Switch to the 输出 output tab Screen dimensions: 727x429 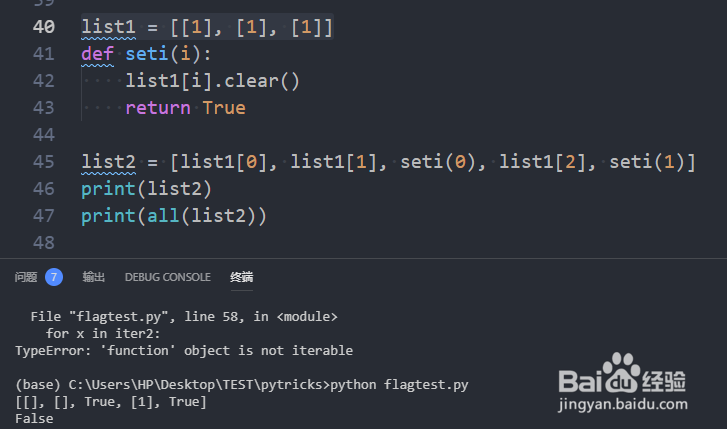tap(93, 277)
